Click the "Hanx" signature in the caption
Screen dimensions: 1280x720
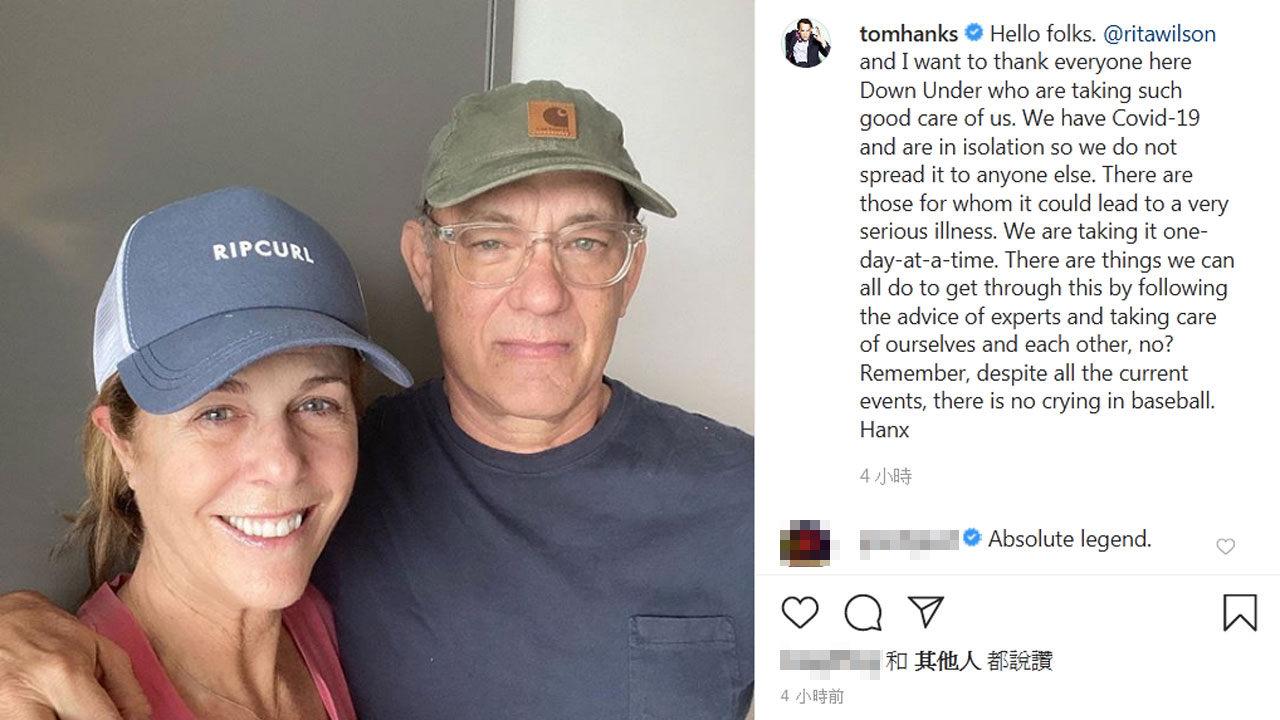point(884,430)
